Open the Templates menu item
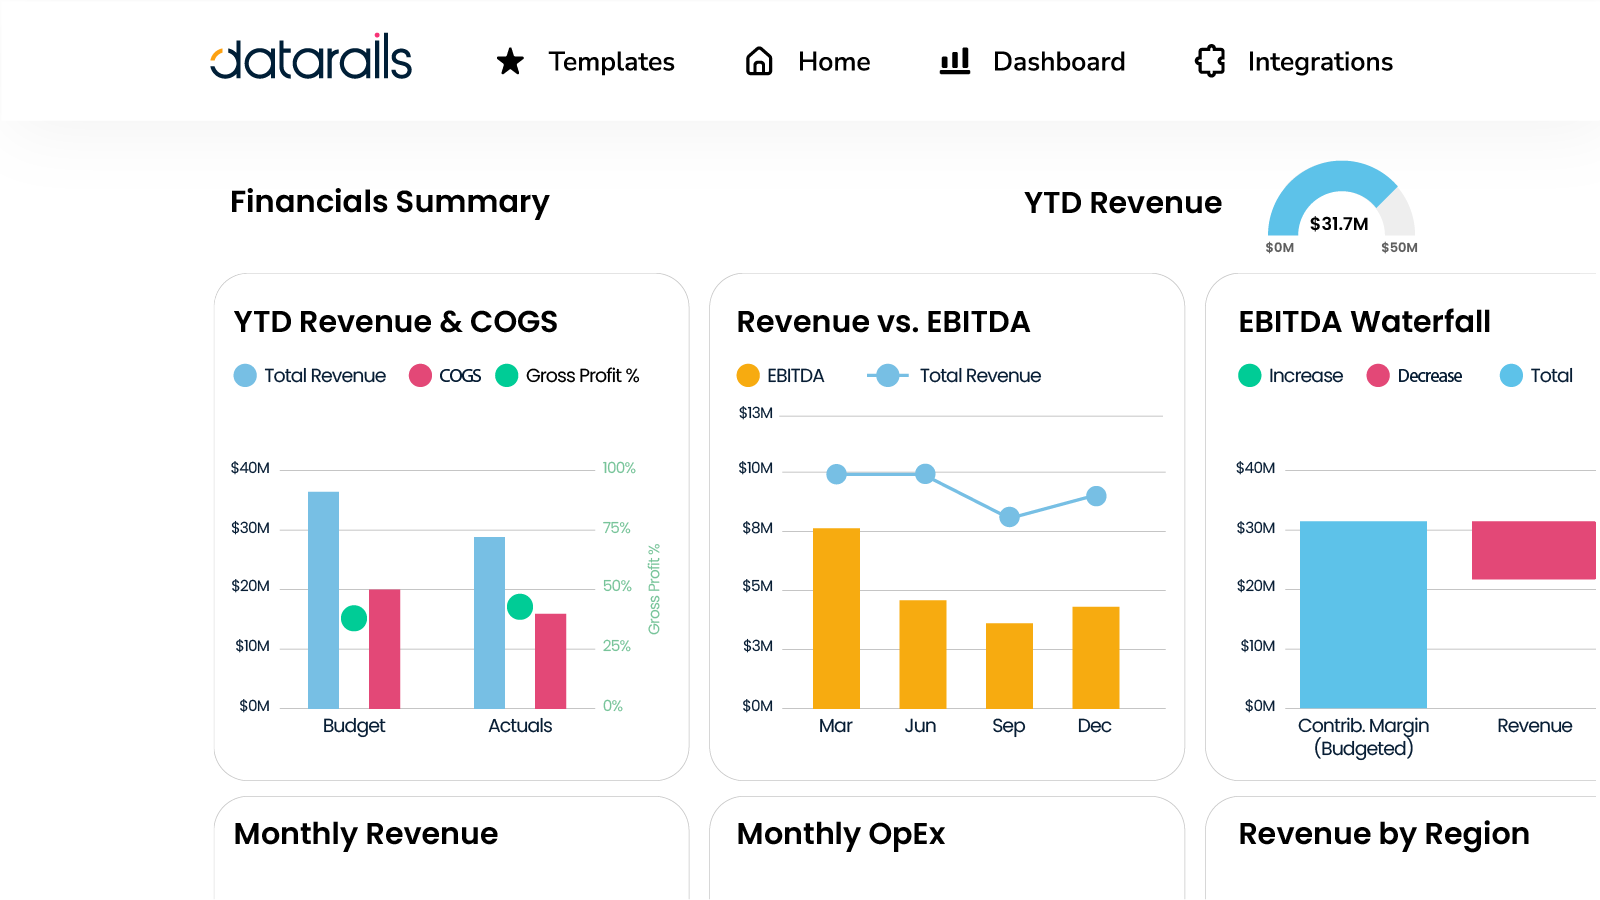The width and height of the screenshot is (1600, 900). 611,62
